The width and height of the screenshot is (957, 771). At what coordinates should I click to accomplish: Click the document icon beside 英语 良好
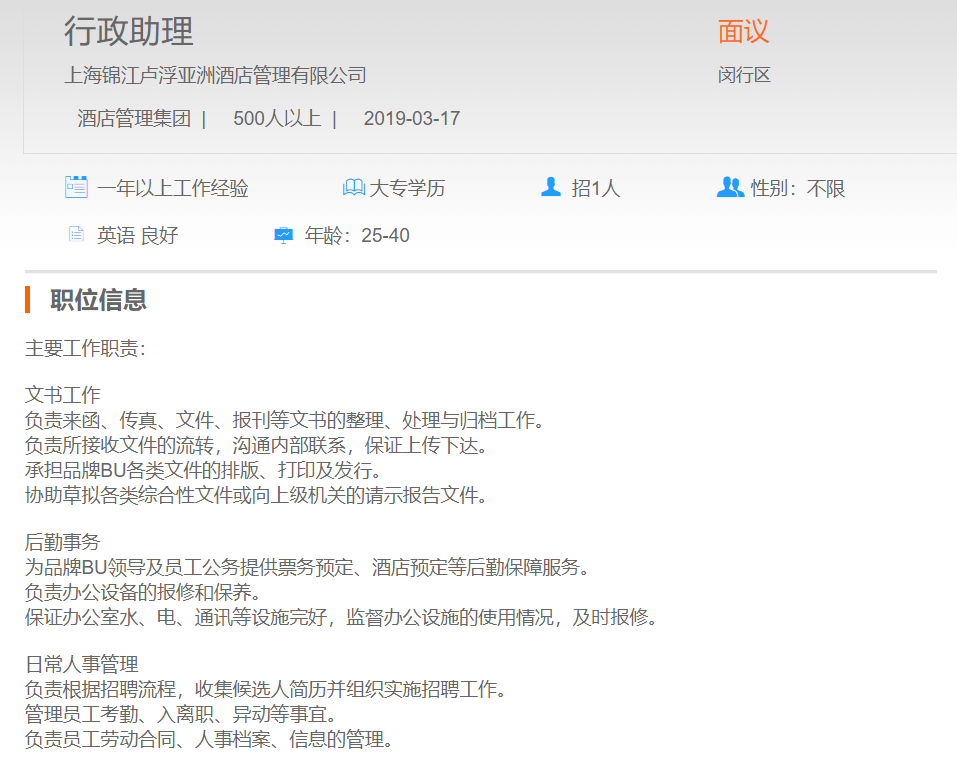pyautogui.click(x=76, y=235)
